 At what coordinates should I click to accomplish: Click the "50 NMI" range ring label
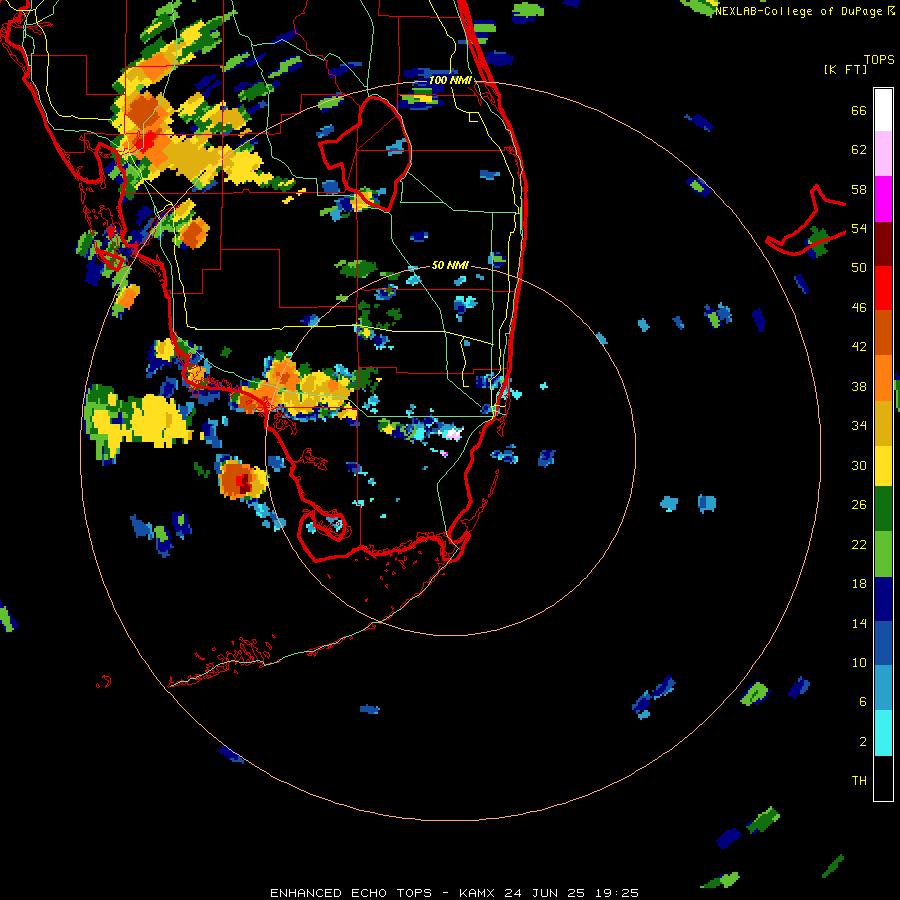click(450, 265)
